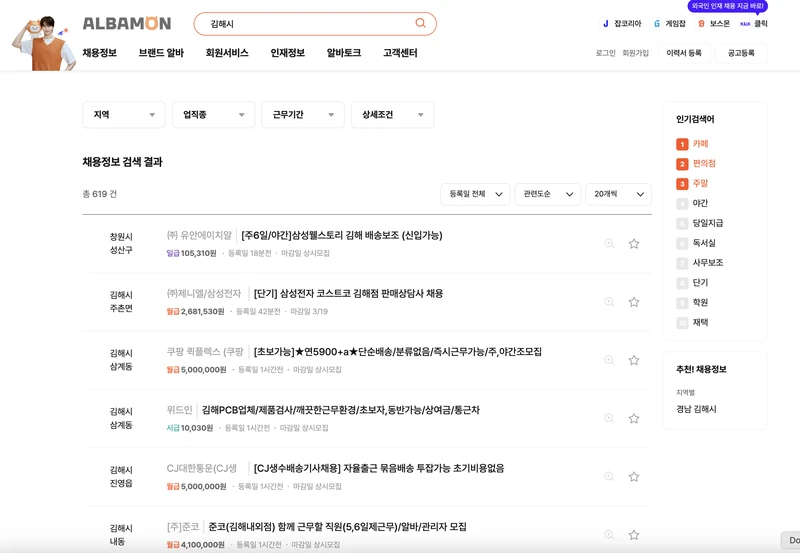The height and width of the screenshot is (553, 800).
Task: Open the 잡코리아 site icon link
Action: point(621,23)
